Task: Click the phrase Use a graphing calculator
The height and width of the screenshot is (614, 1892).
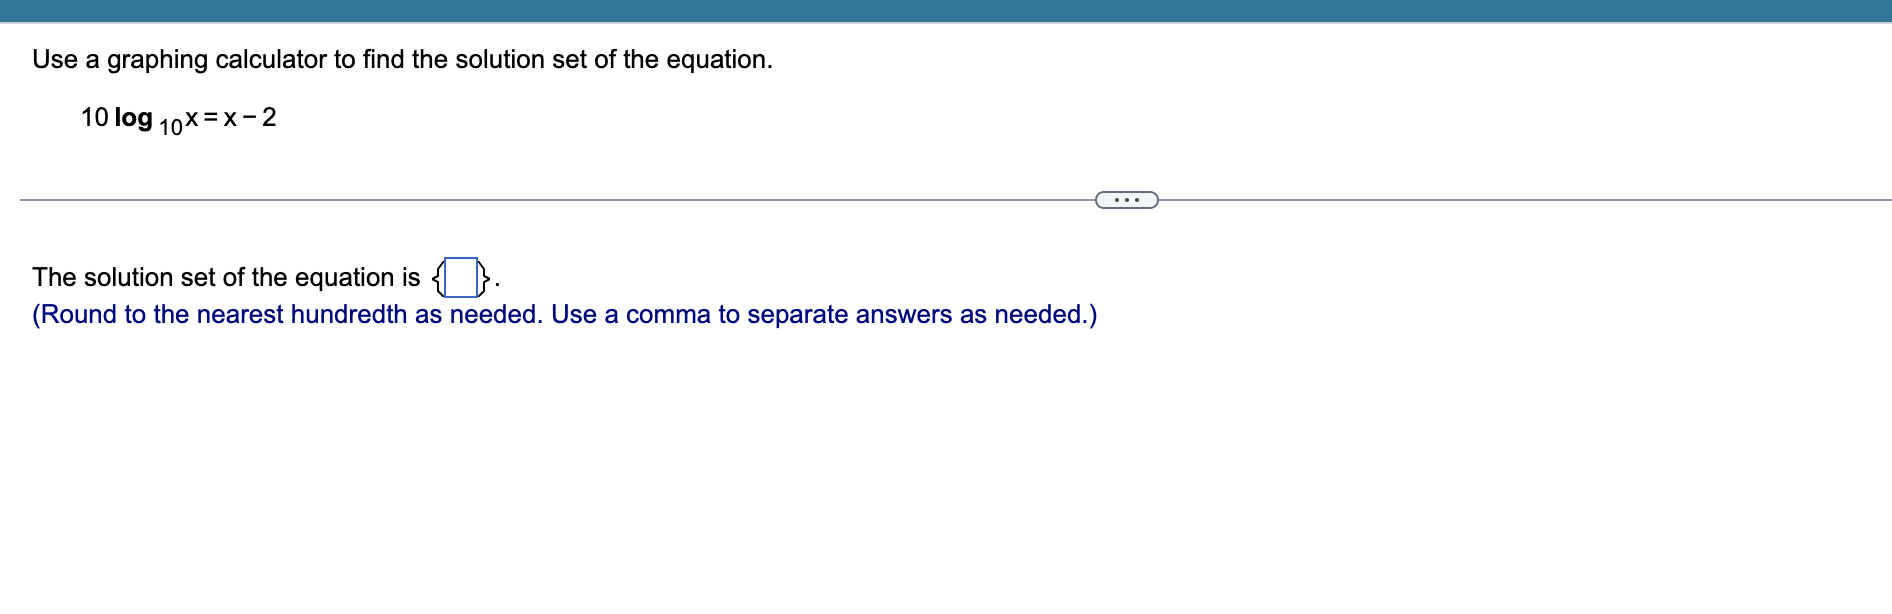Action: (160, 60)
